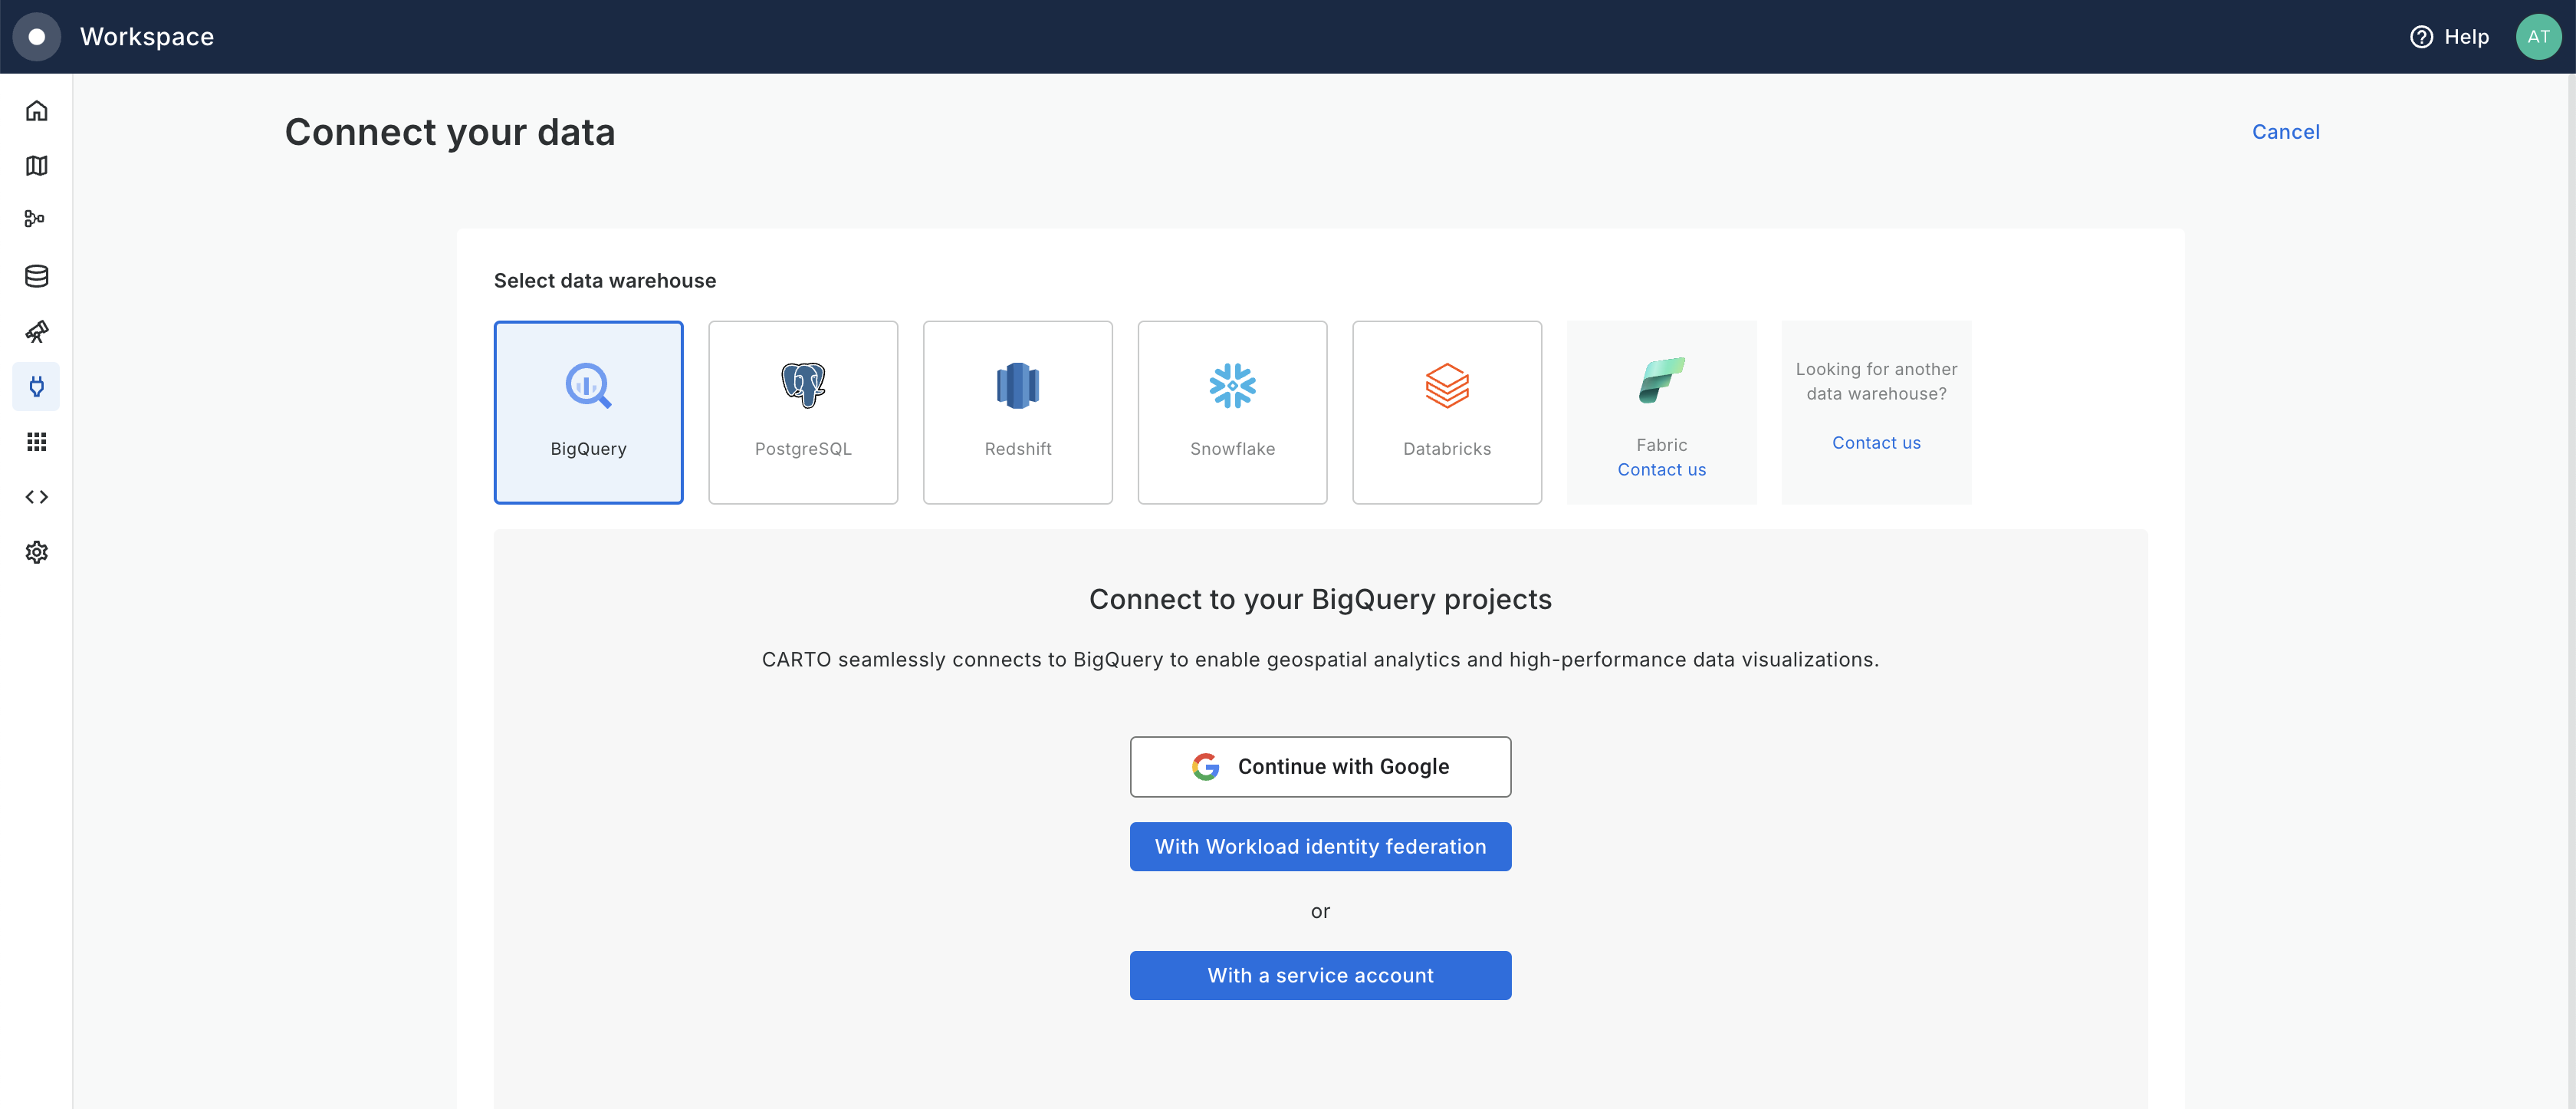2576x1109 pixels.
Task: Click With Workload identity federation button
Action: (x=1320, y=847)
